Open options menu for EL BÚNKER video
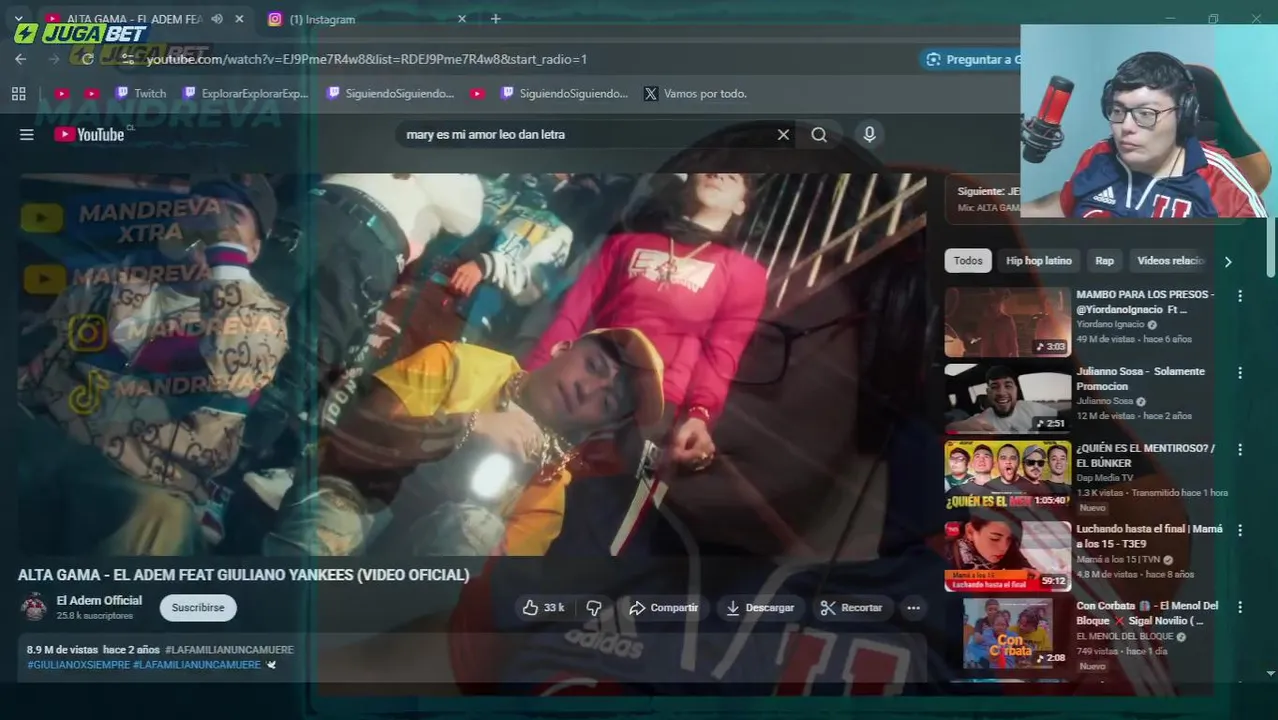 click(x=1240, y=449)
